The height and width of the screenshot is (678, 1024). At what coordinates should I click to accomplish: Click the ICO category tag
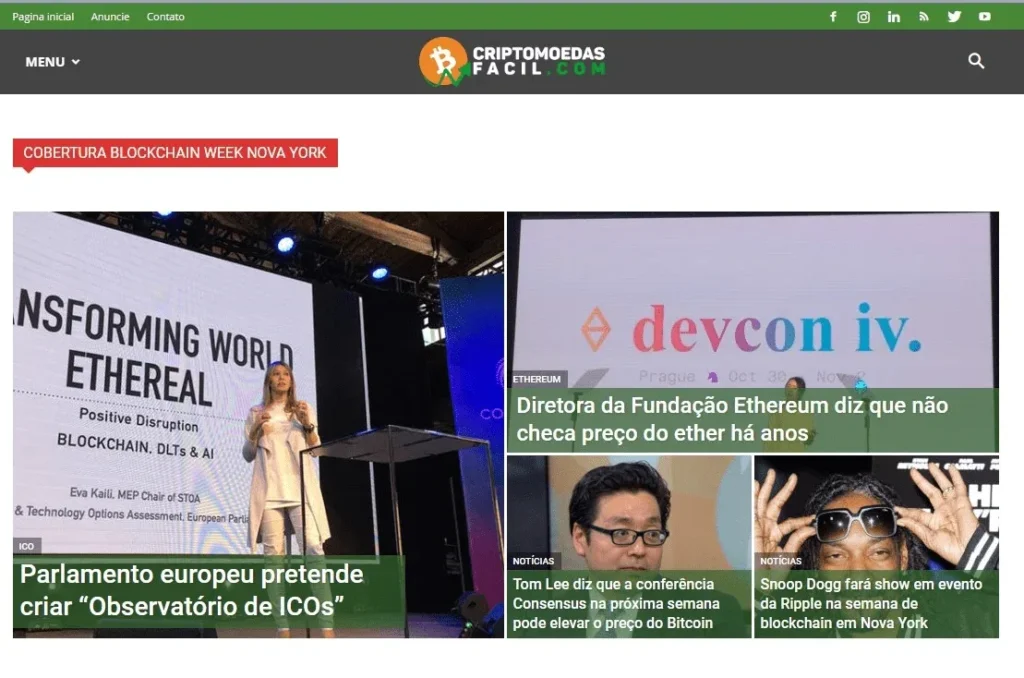point(27,546)
